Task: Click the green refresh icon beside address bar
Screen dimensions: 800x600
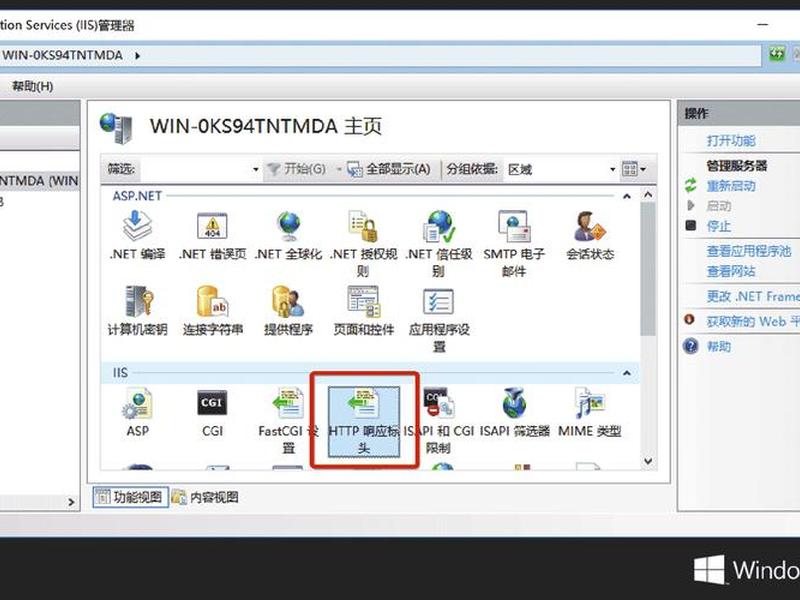Action: 777,54
